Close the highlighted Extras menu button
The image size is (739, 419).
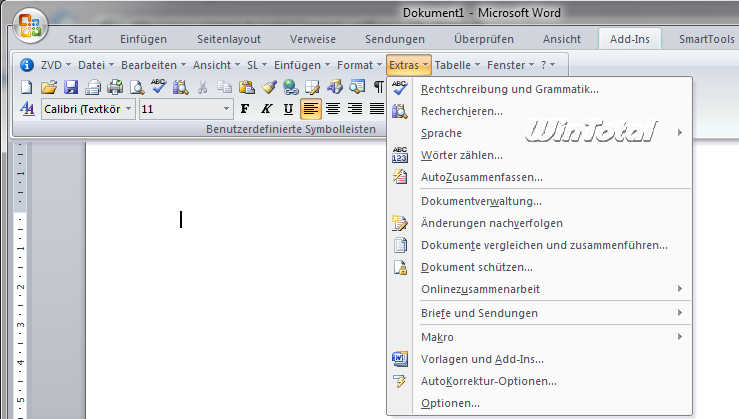409,65
